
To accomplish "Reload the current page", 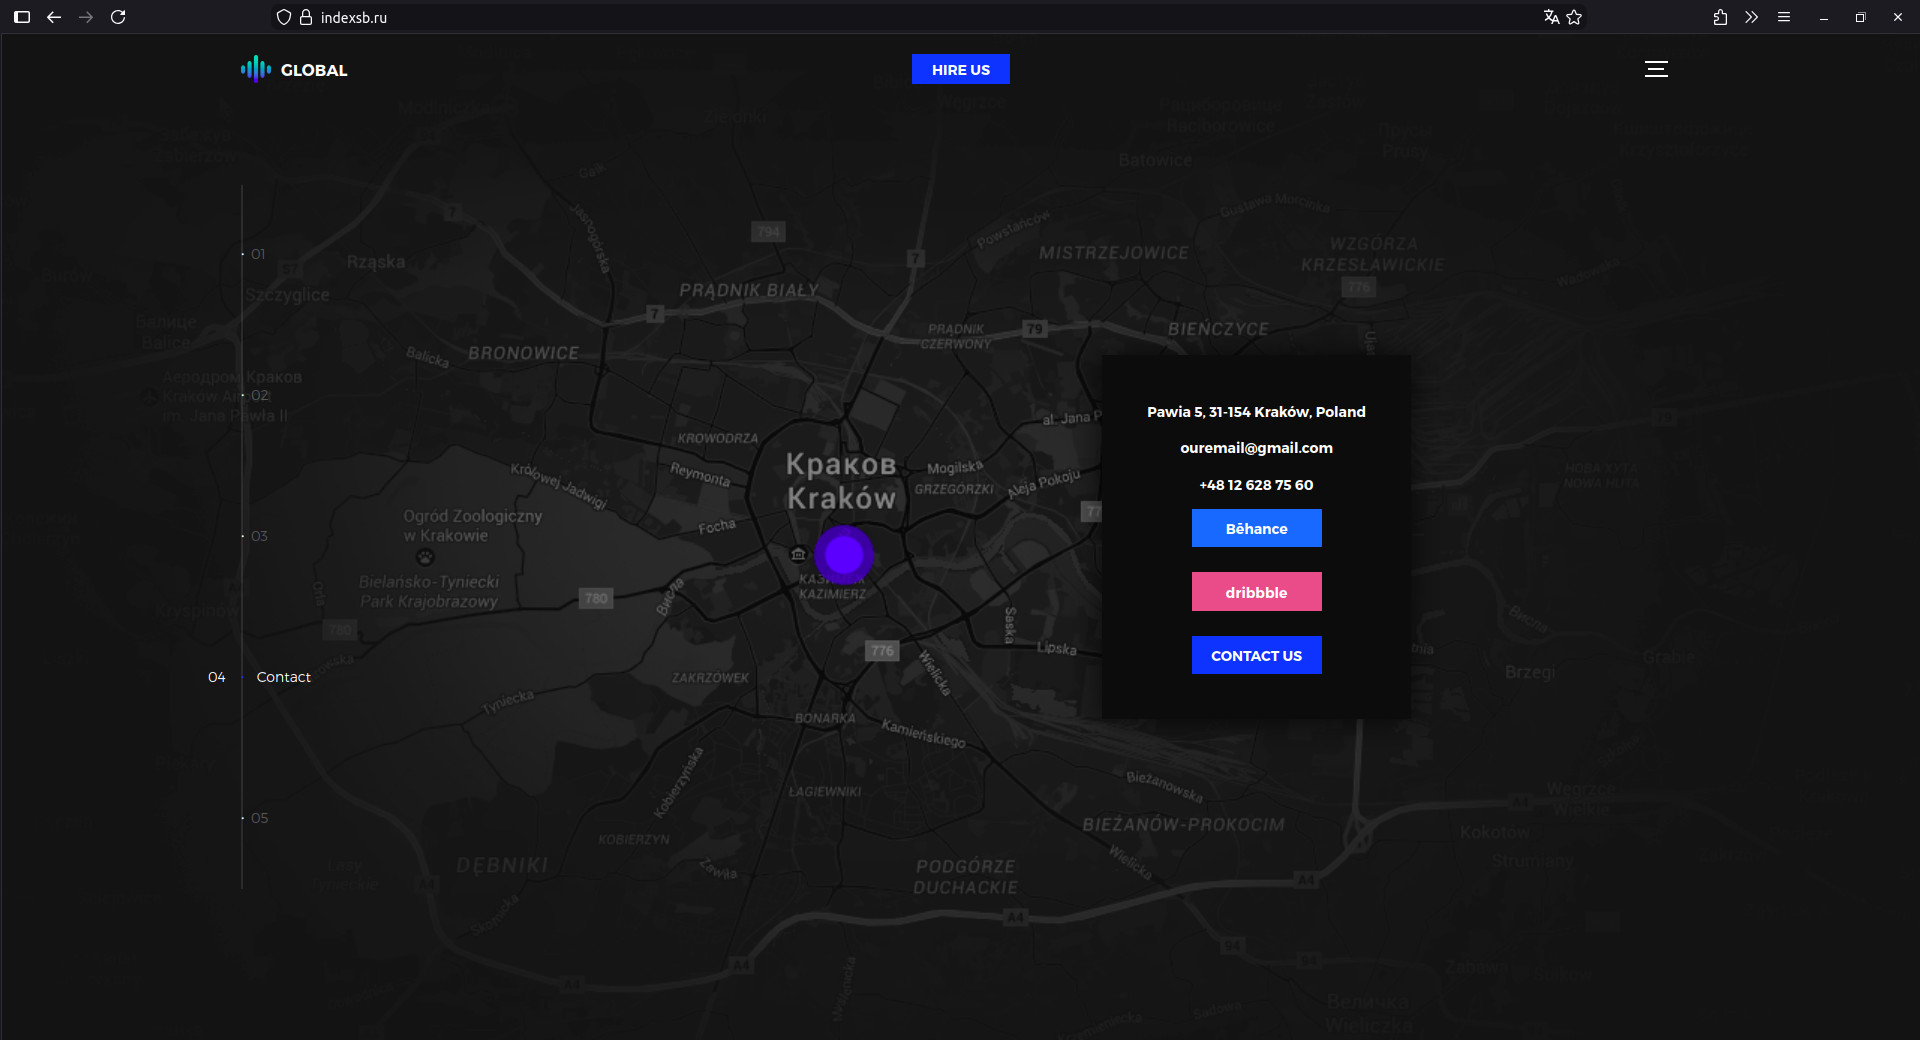I will click(x=118, y=17).
